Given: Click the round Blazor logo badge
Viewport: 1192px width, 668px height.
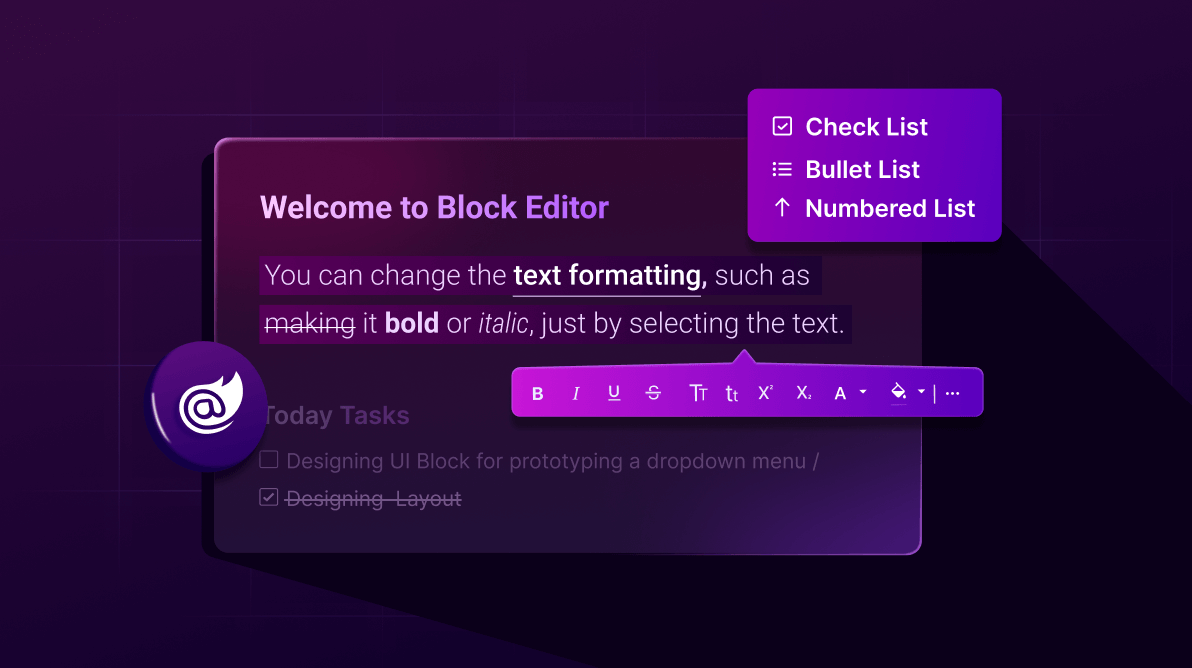Looking at the screenshot, I should pyautogui.click(x=205, y=404).
